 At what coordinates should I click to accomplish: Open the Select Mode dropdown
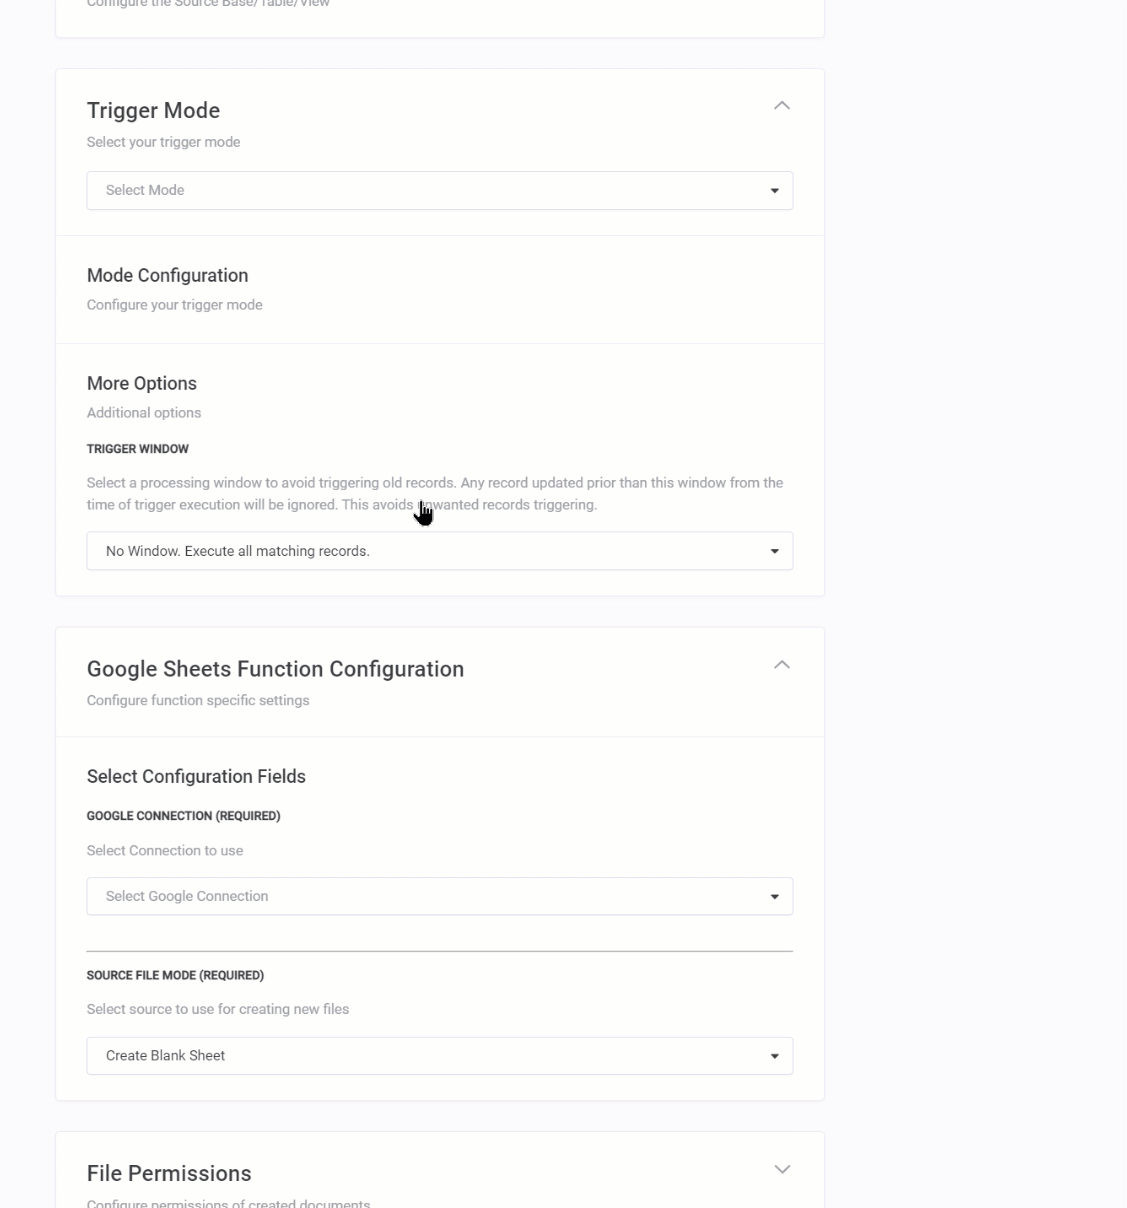pos(439,191)
